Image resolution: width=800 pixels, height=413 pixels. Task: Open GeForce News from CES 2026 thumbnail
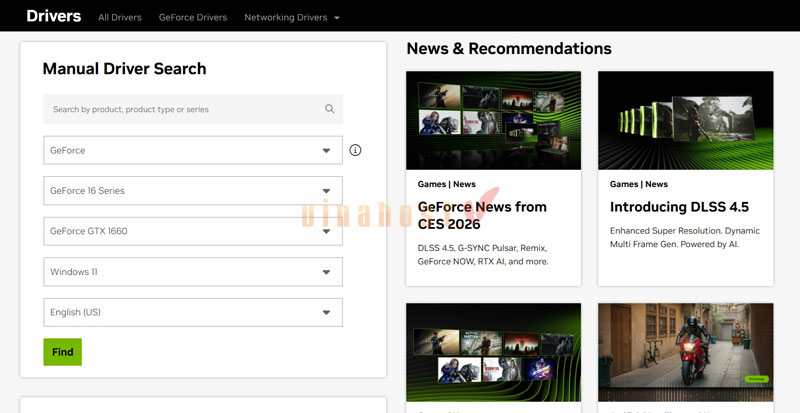point(493,120)
